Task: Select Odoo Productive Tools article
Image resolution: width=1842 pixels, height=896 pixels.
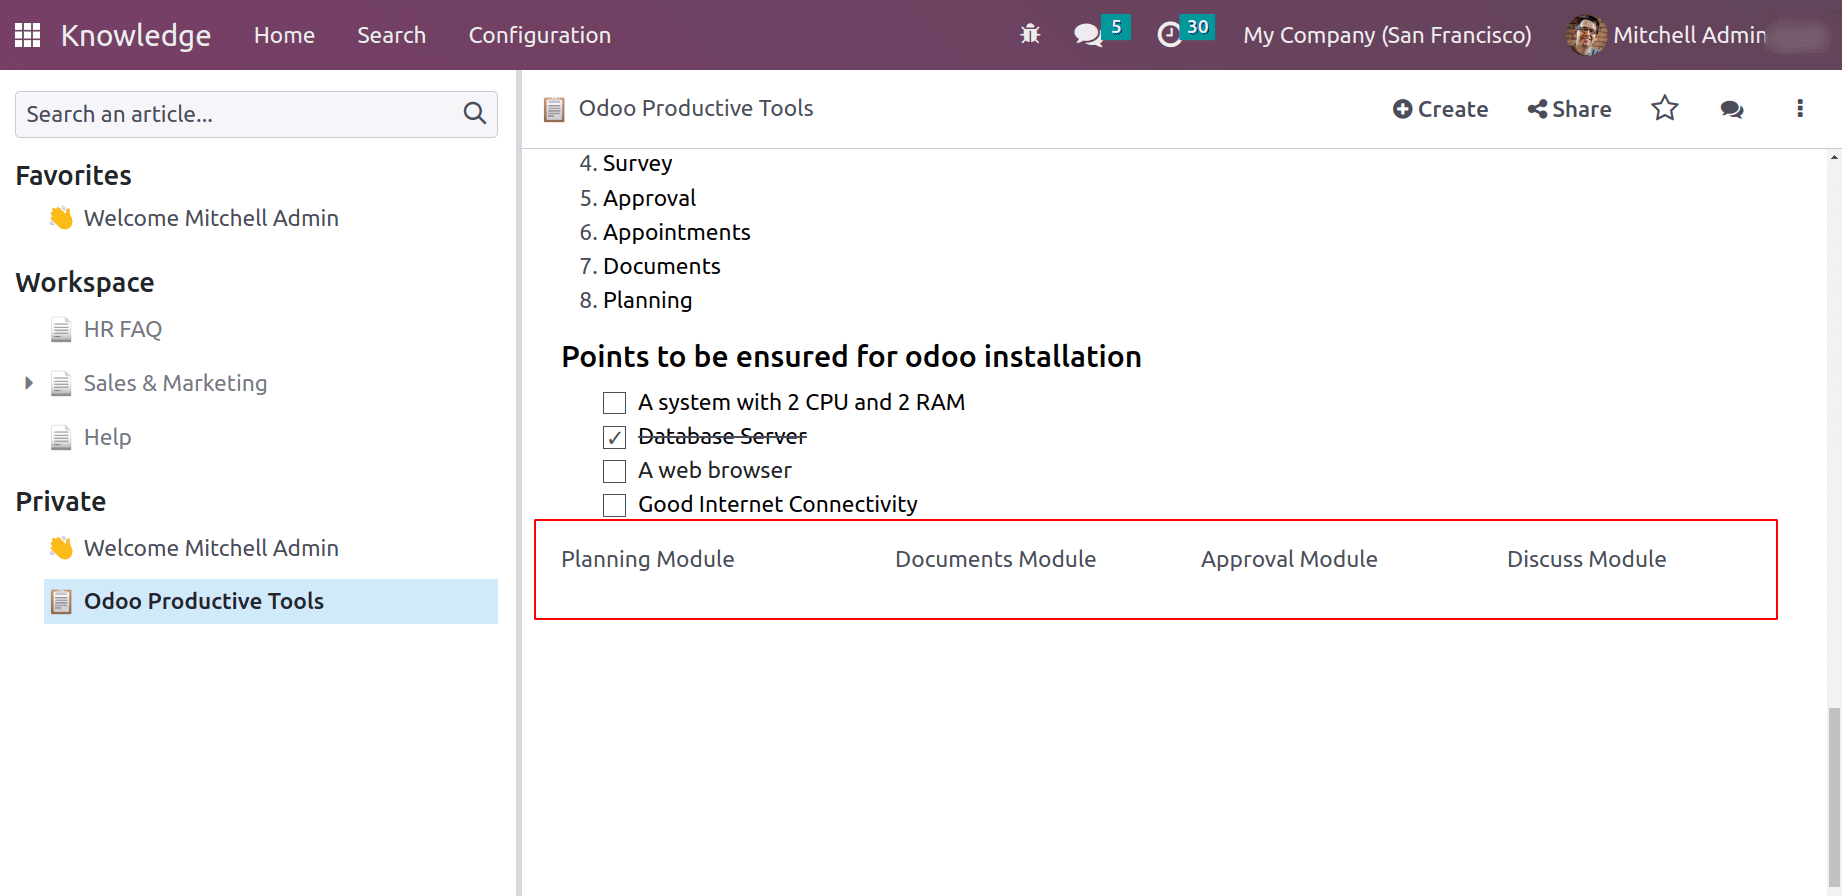Action: tap(271, 601)
